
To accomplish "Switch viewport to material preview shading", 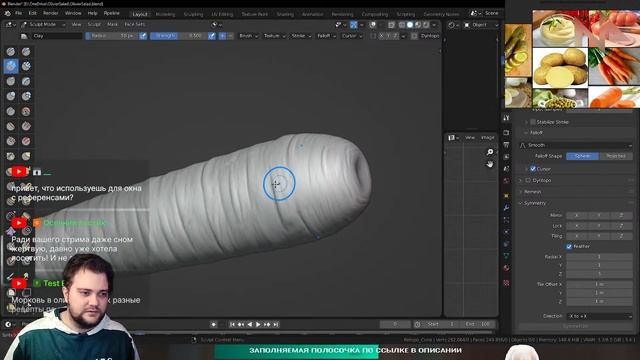I will coord(418,25).
